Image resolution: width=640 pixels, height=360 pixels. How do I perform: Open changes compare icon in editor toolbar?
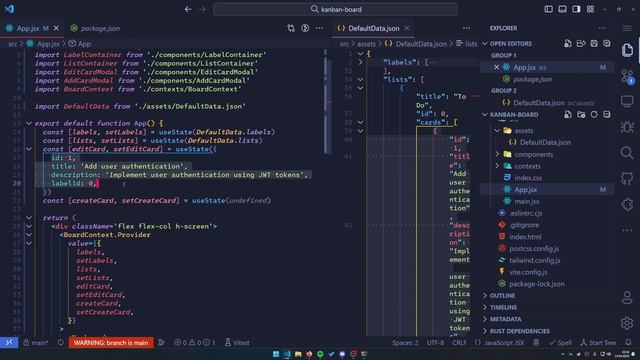[x=291, y=28]
